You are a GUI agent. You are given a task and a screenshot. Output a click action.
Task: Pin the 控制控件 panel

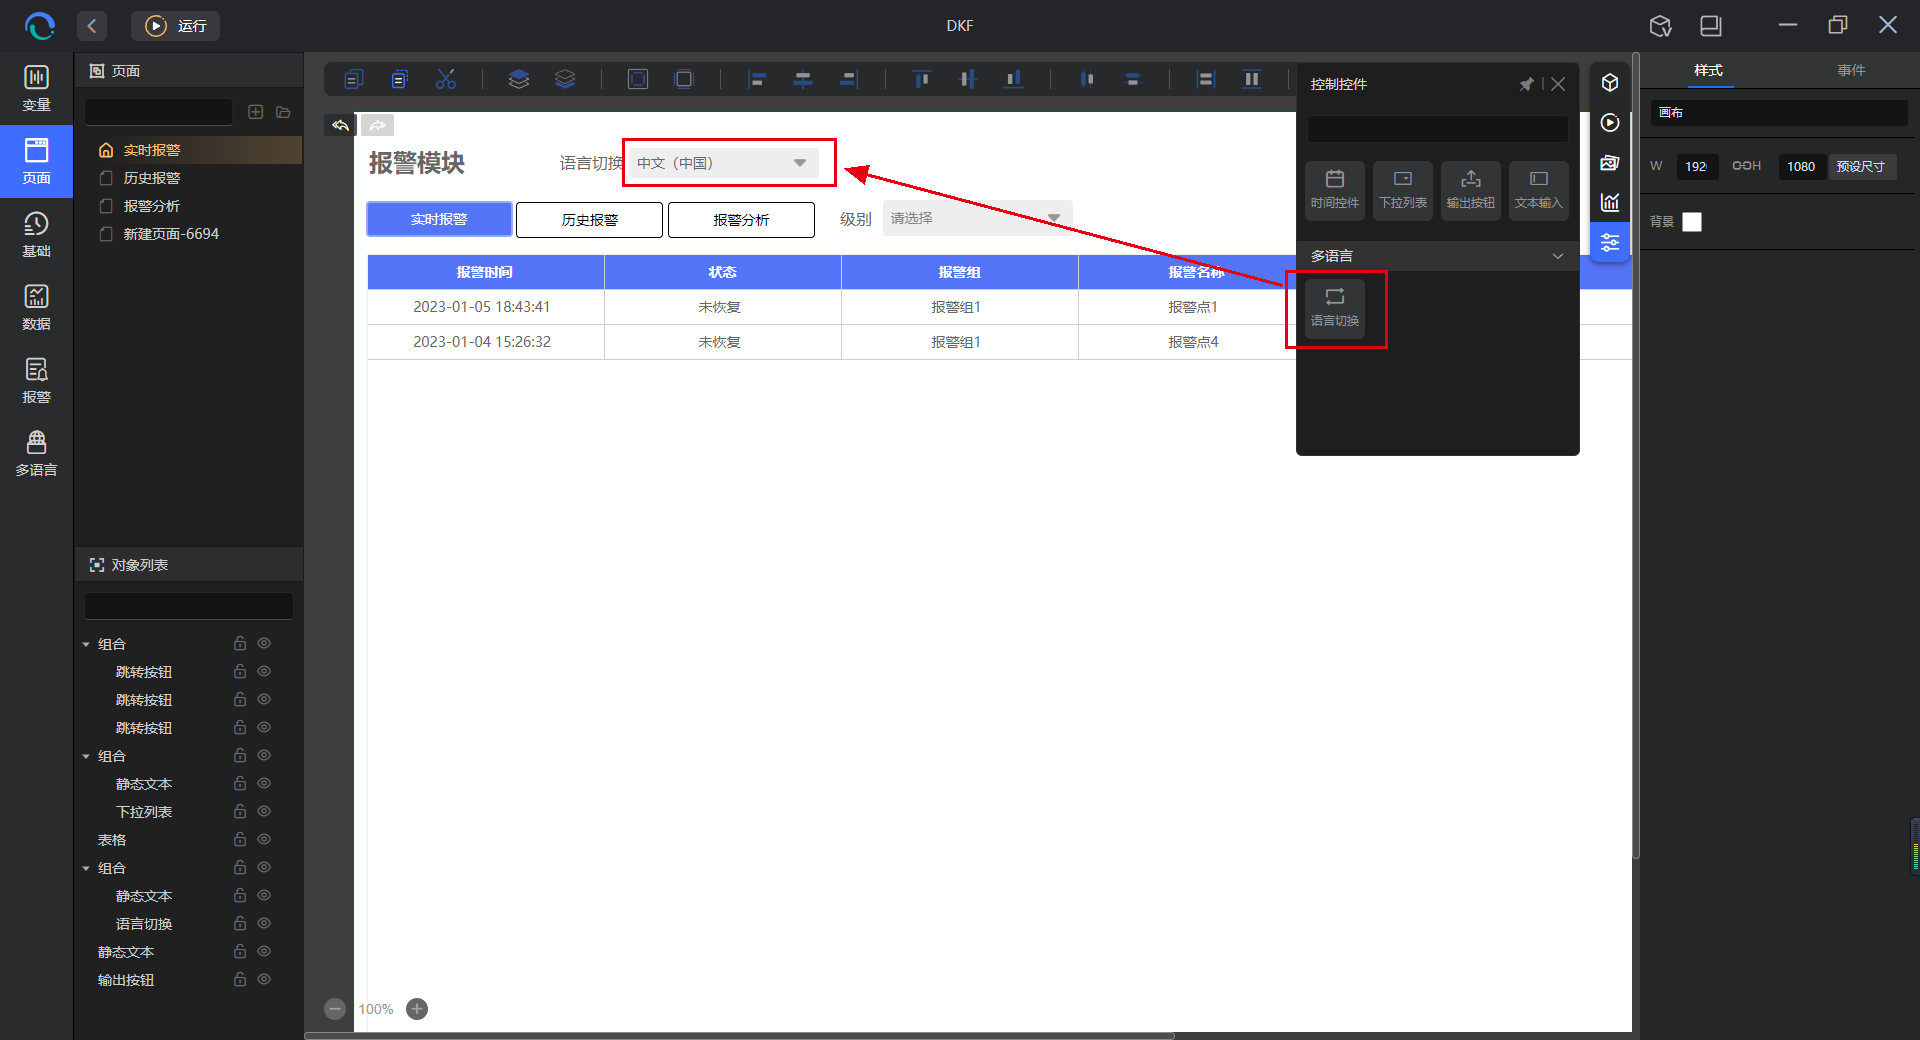1526,84
